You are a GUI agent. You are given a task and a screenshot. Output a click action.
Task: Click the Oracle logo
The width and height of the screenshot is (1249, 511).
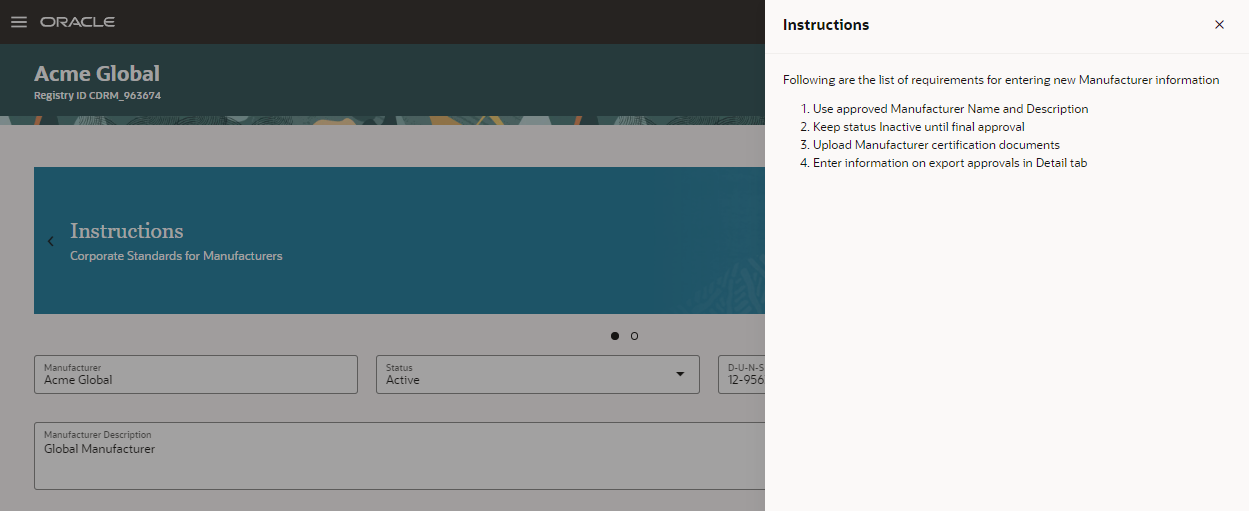coord(77,22)
